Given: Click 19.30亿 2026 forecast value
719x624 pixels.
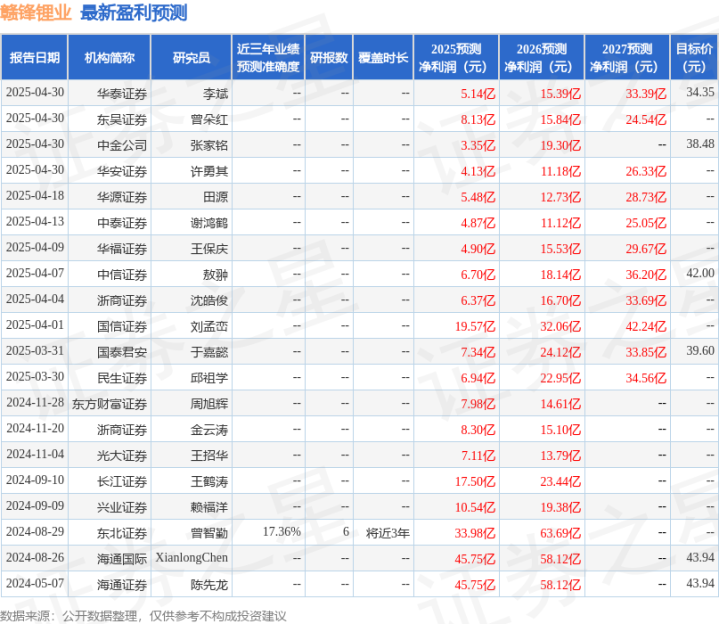Looking at the screenshot, I should tap(561, 146).
